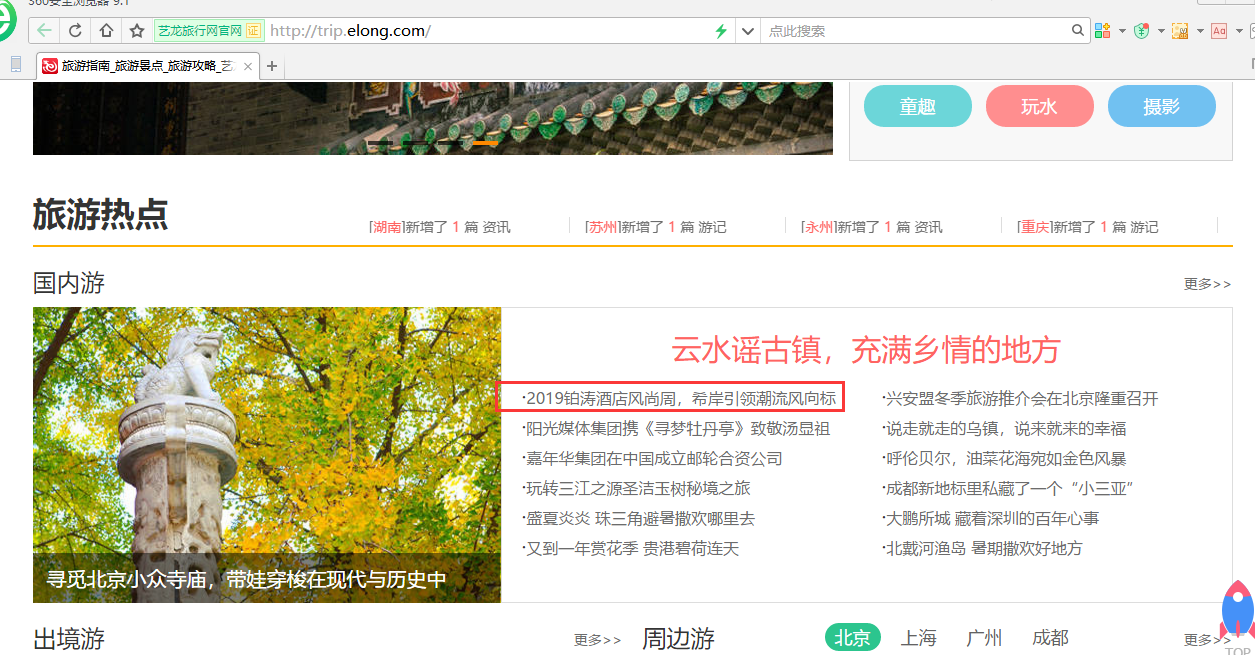Image resolution: width=1255 pixels, height=655 pixels.
Task: Expand the extensions grid dropdown arrow
Action: 1122,31
